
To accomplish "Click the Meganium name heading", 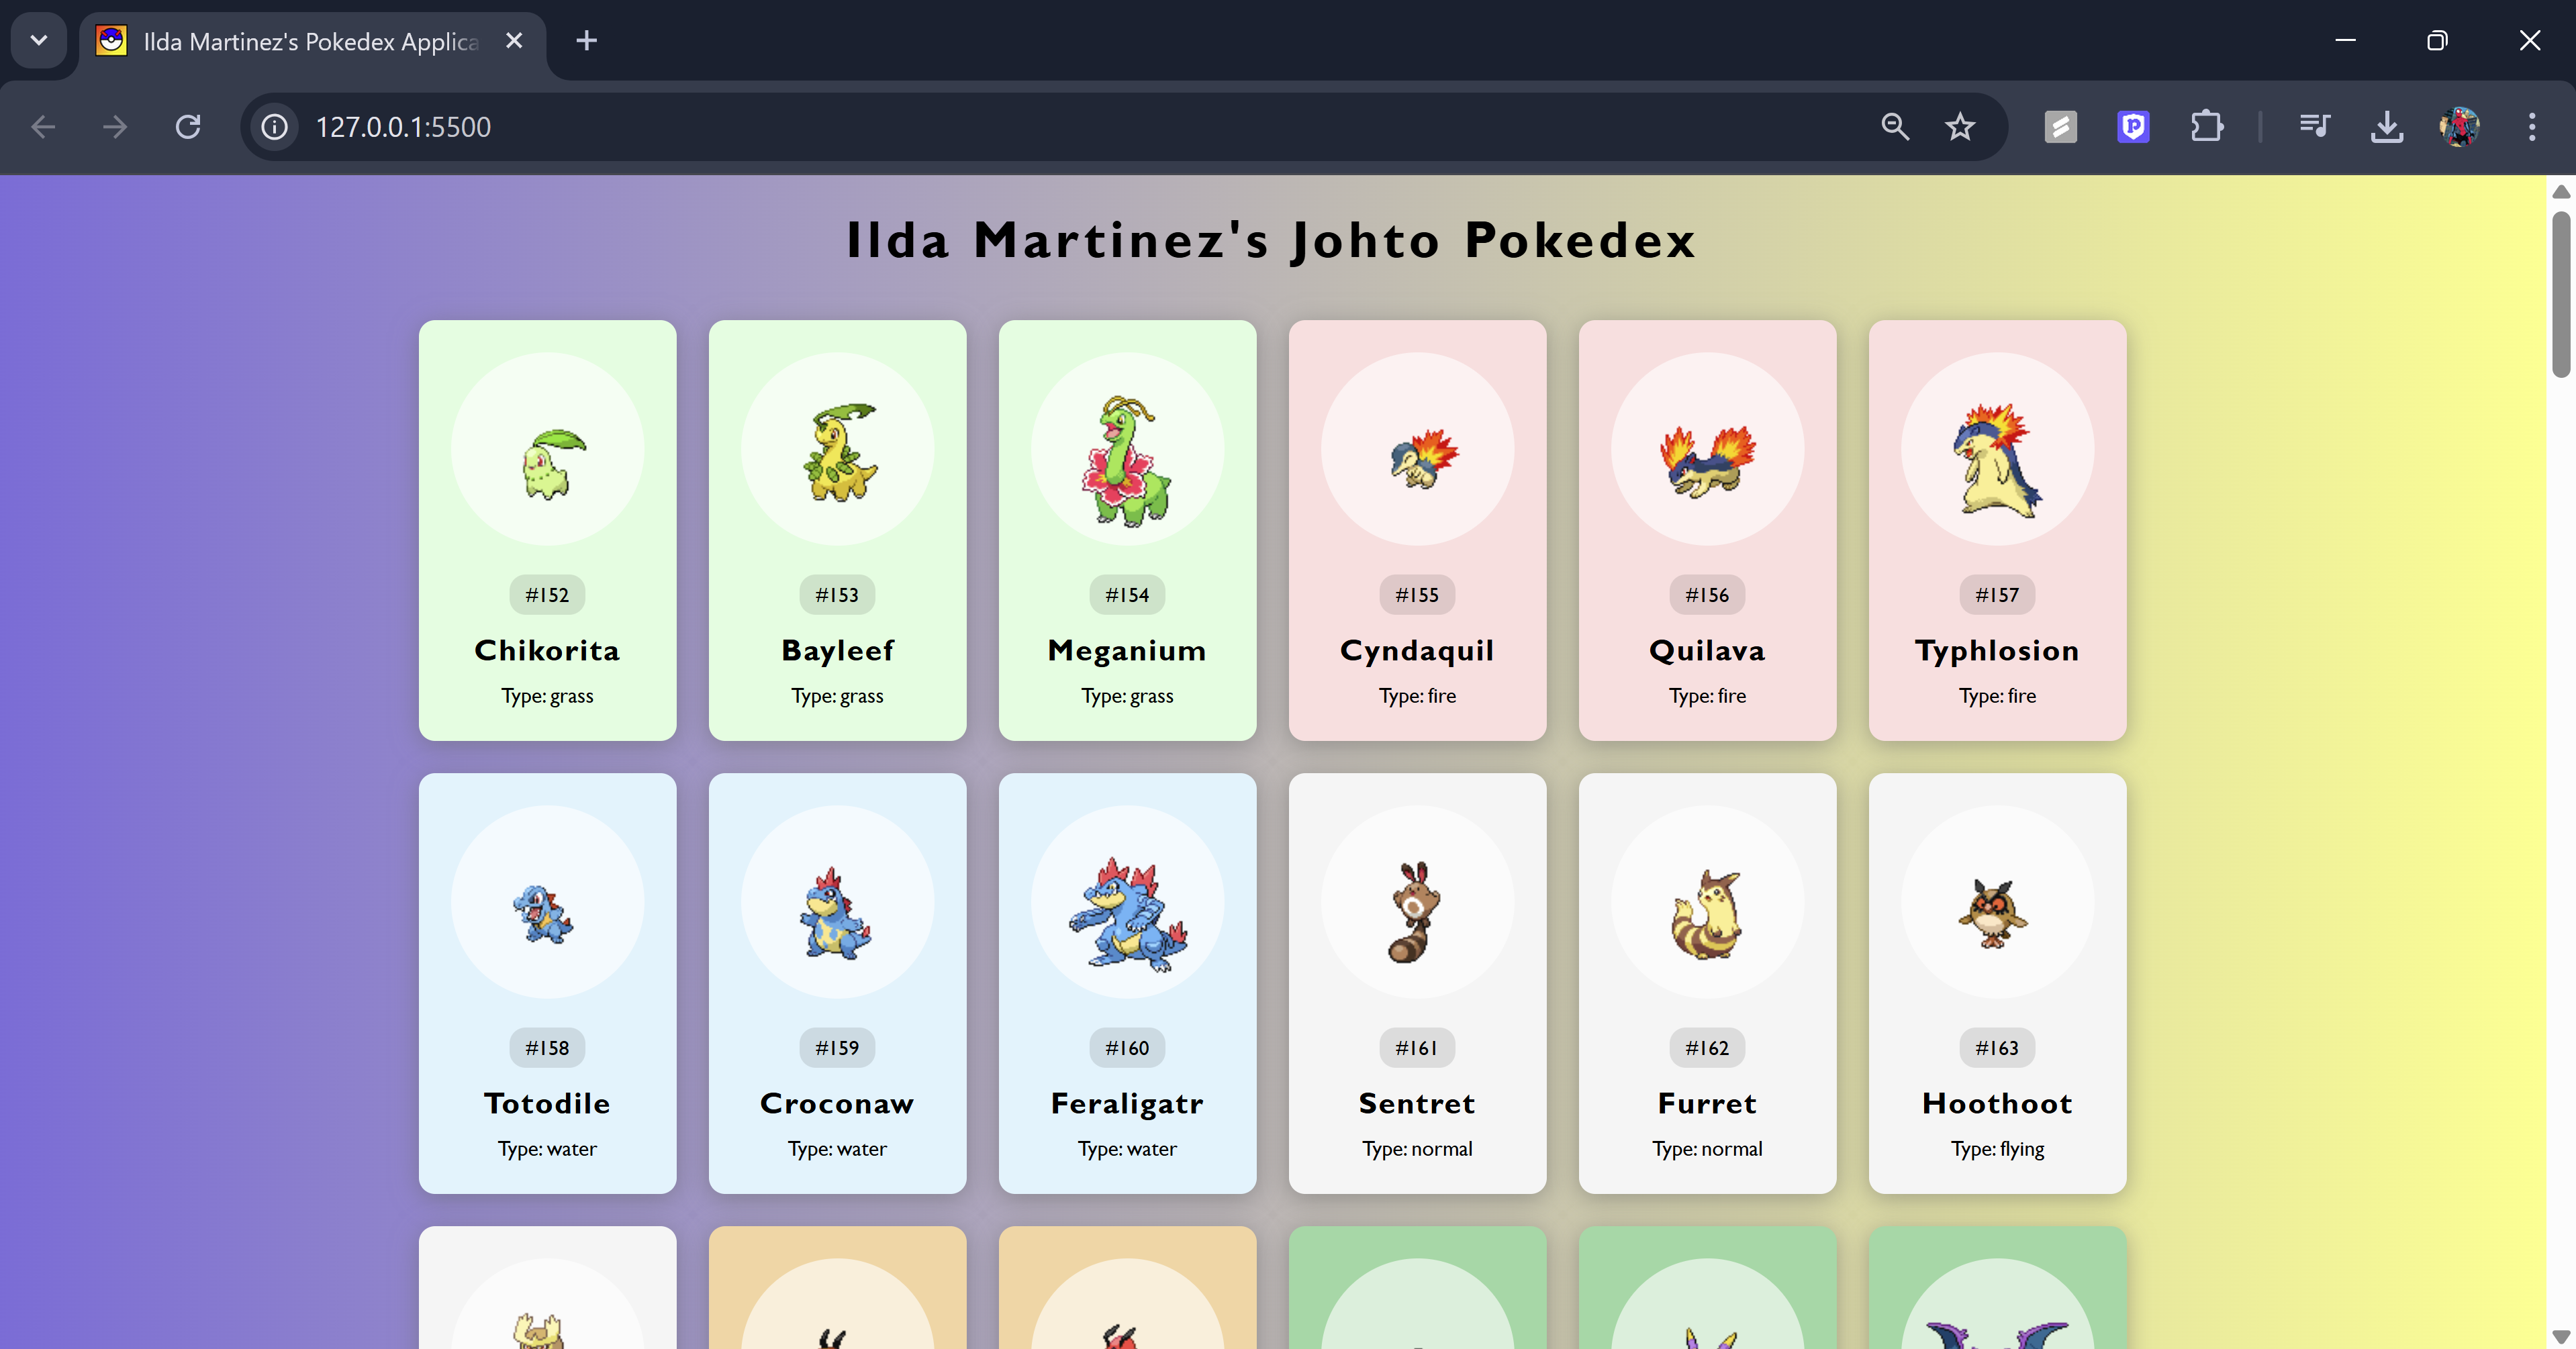I will tap(1127, 651).
